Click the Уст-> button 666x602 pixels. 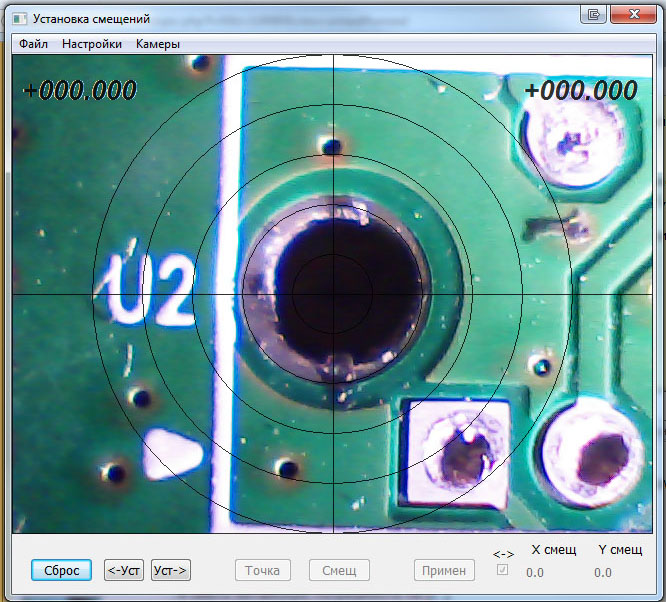171,570
